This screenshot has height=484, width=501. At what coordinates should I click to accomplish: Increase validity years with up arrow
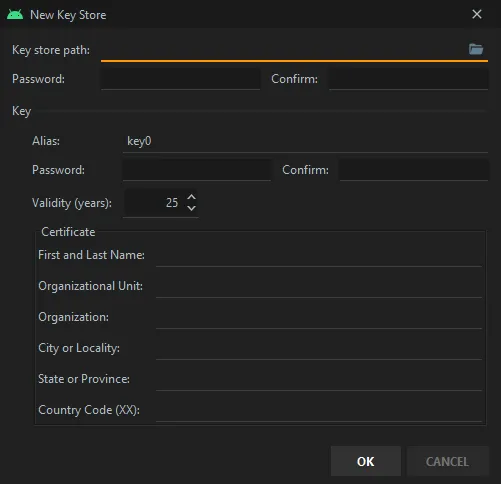(x=191, y=197)
